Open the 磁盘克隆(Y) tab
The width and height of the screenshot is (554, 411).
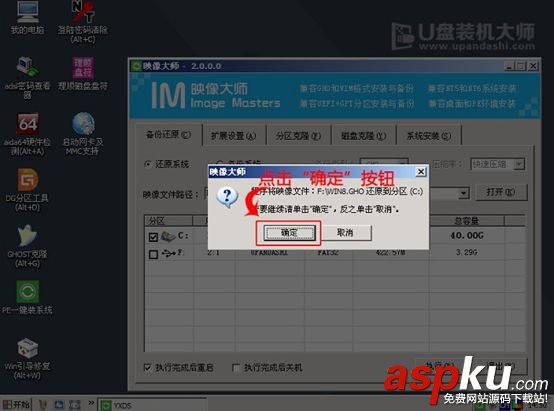(x=363, y=136)
